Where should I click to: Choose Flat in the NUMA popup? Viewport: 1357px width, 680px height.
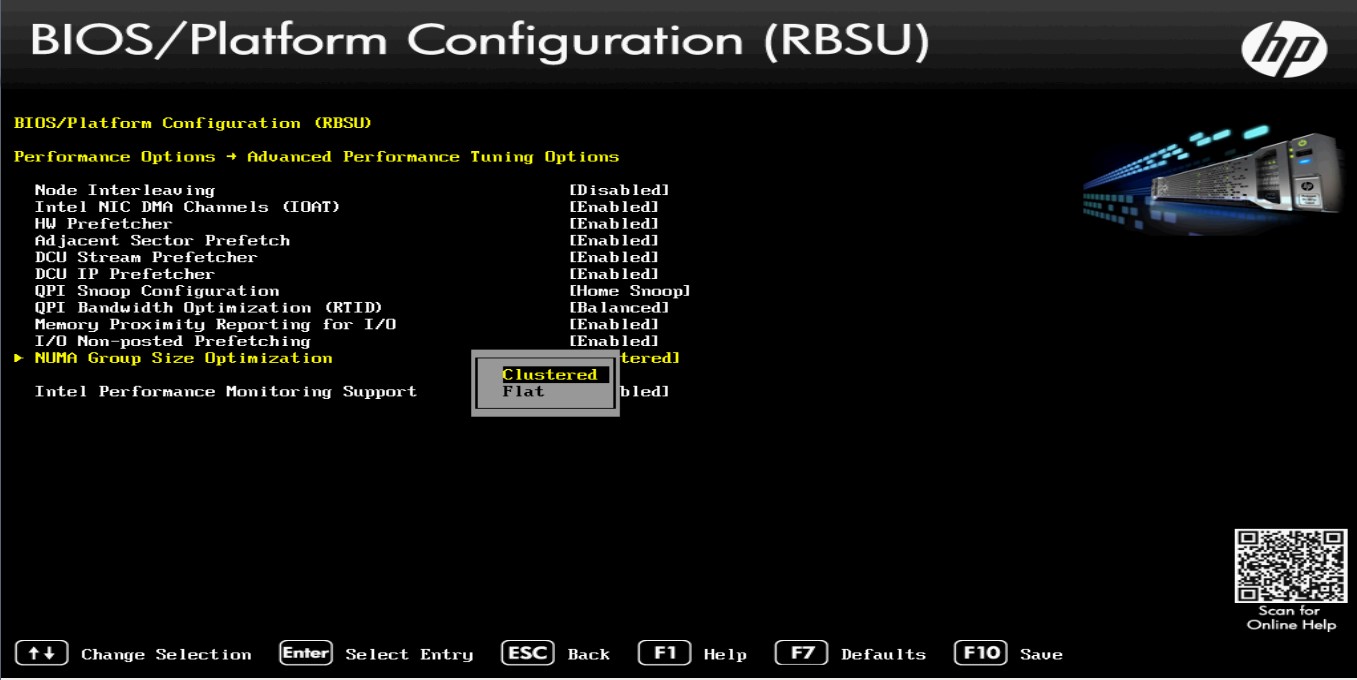(524, 392)
